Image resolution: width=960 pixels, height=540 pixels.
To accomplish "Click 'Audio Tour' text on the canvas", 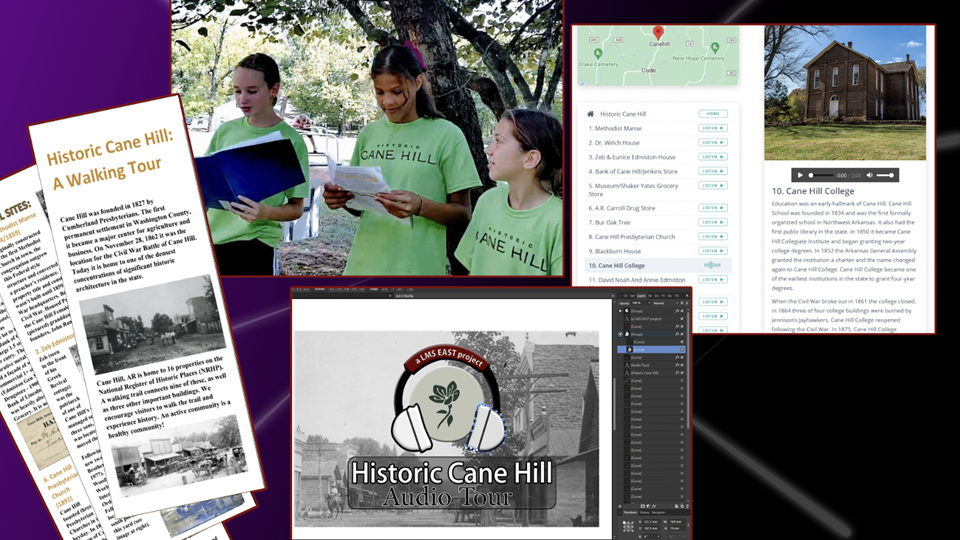I will tap(448, 497).
